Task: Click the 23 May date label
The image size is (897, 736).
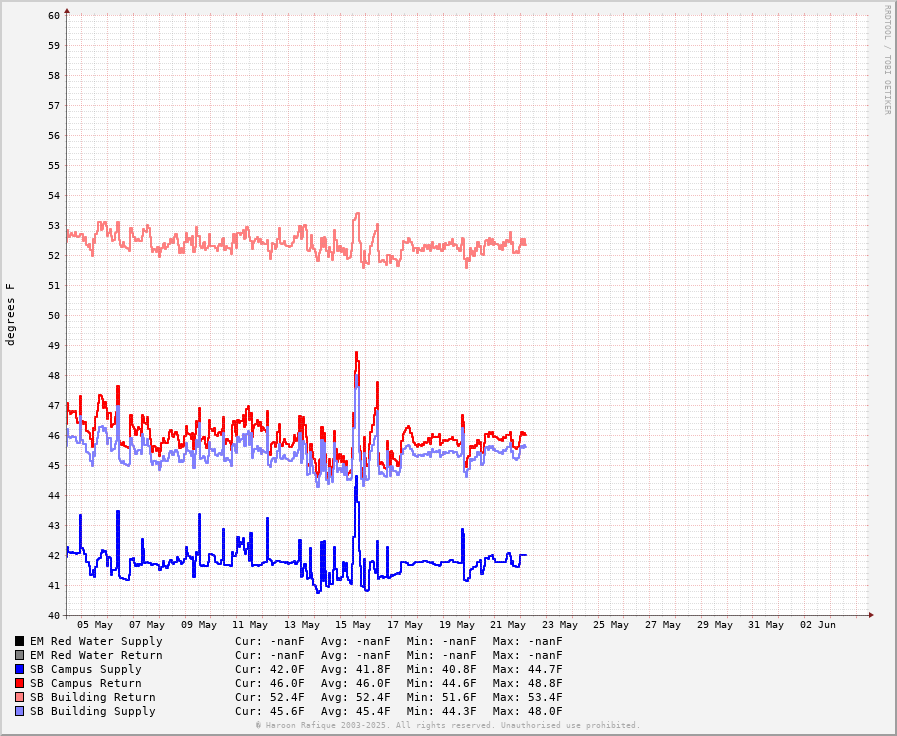Action: tap(559, 625)
